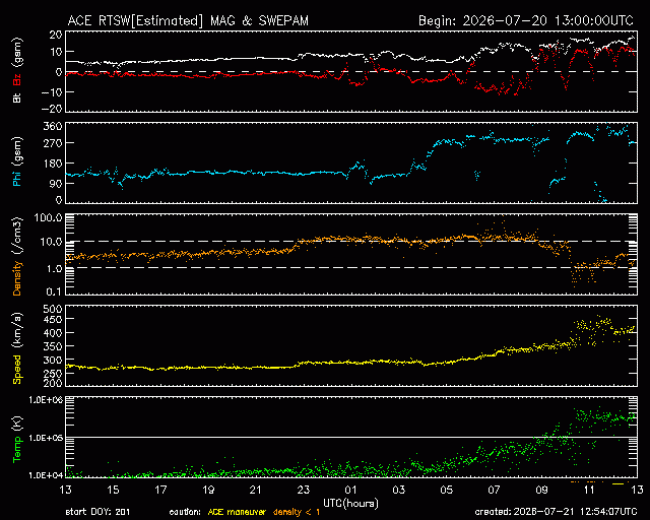Click the 'created: 2026-07-21 12:54:07UTC' text
The width and height of the screenshot is (650, 520).
click(x=556, y=512)
